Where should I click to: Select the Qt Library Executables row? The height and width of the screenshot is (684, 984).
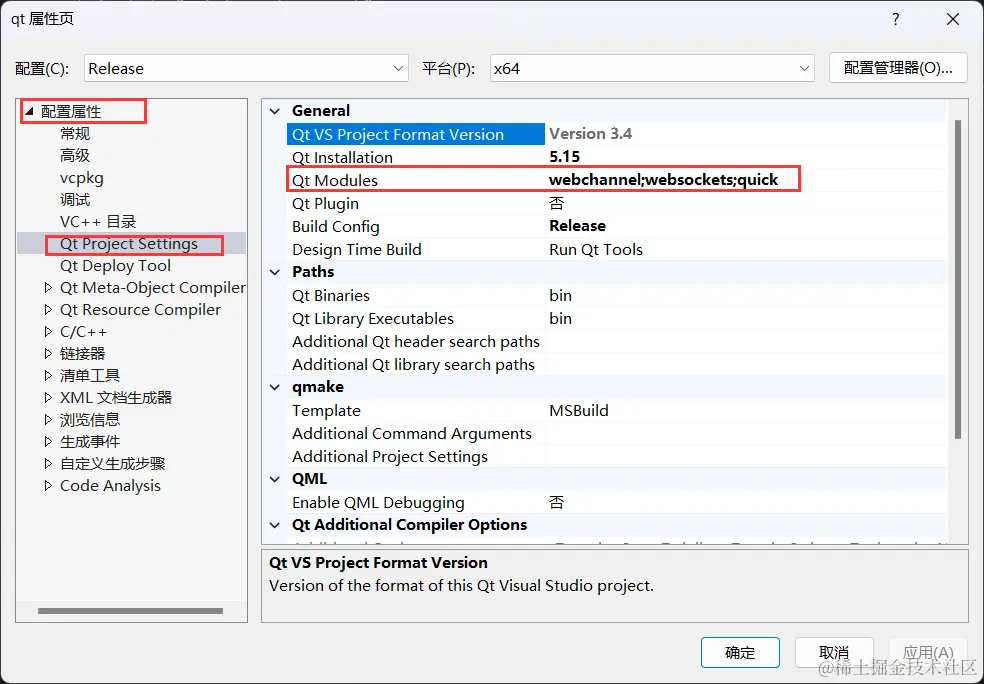(616, 318)
